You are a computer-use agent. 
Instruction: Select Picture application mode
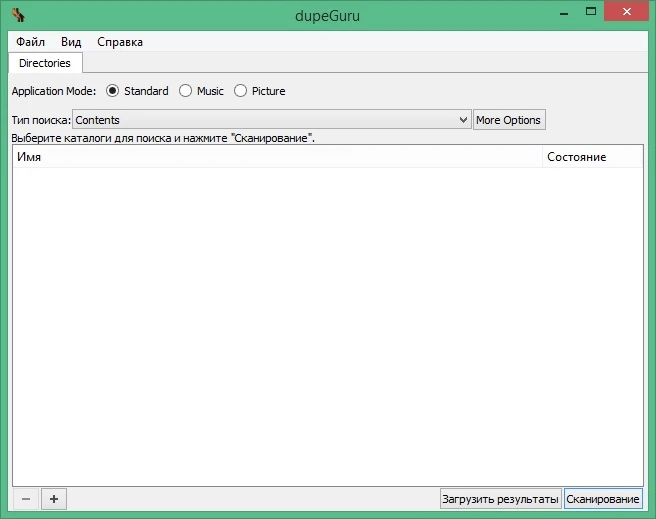(x=260, y=91)
